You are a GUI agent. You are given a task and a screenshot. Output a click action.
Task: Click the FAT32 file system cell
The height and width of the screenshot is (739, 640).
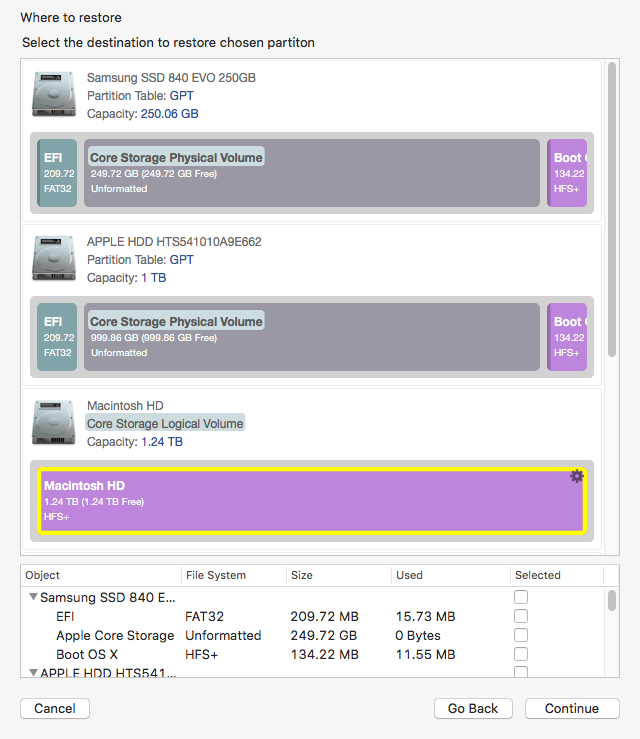pyautogui.click(x=205, y=616)
